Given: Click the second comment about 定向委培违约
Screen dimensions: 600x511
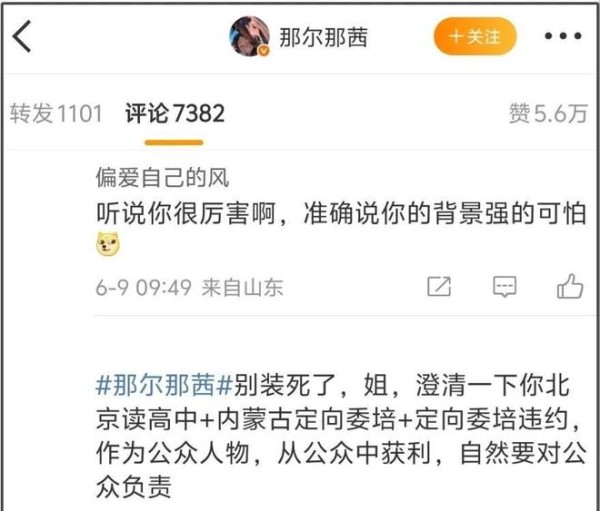Looking at the screenshot, I should [x=341, y=436].
